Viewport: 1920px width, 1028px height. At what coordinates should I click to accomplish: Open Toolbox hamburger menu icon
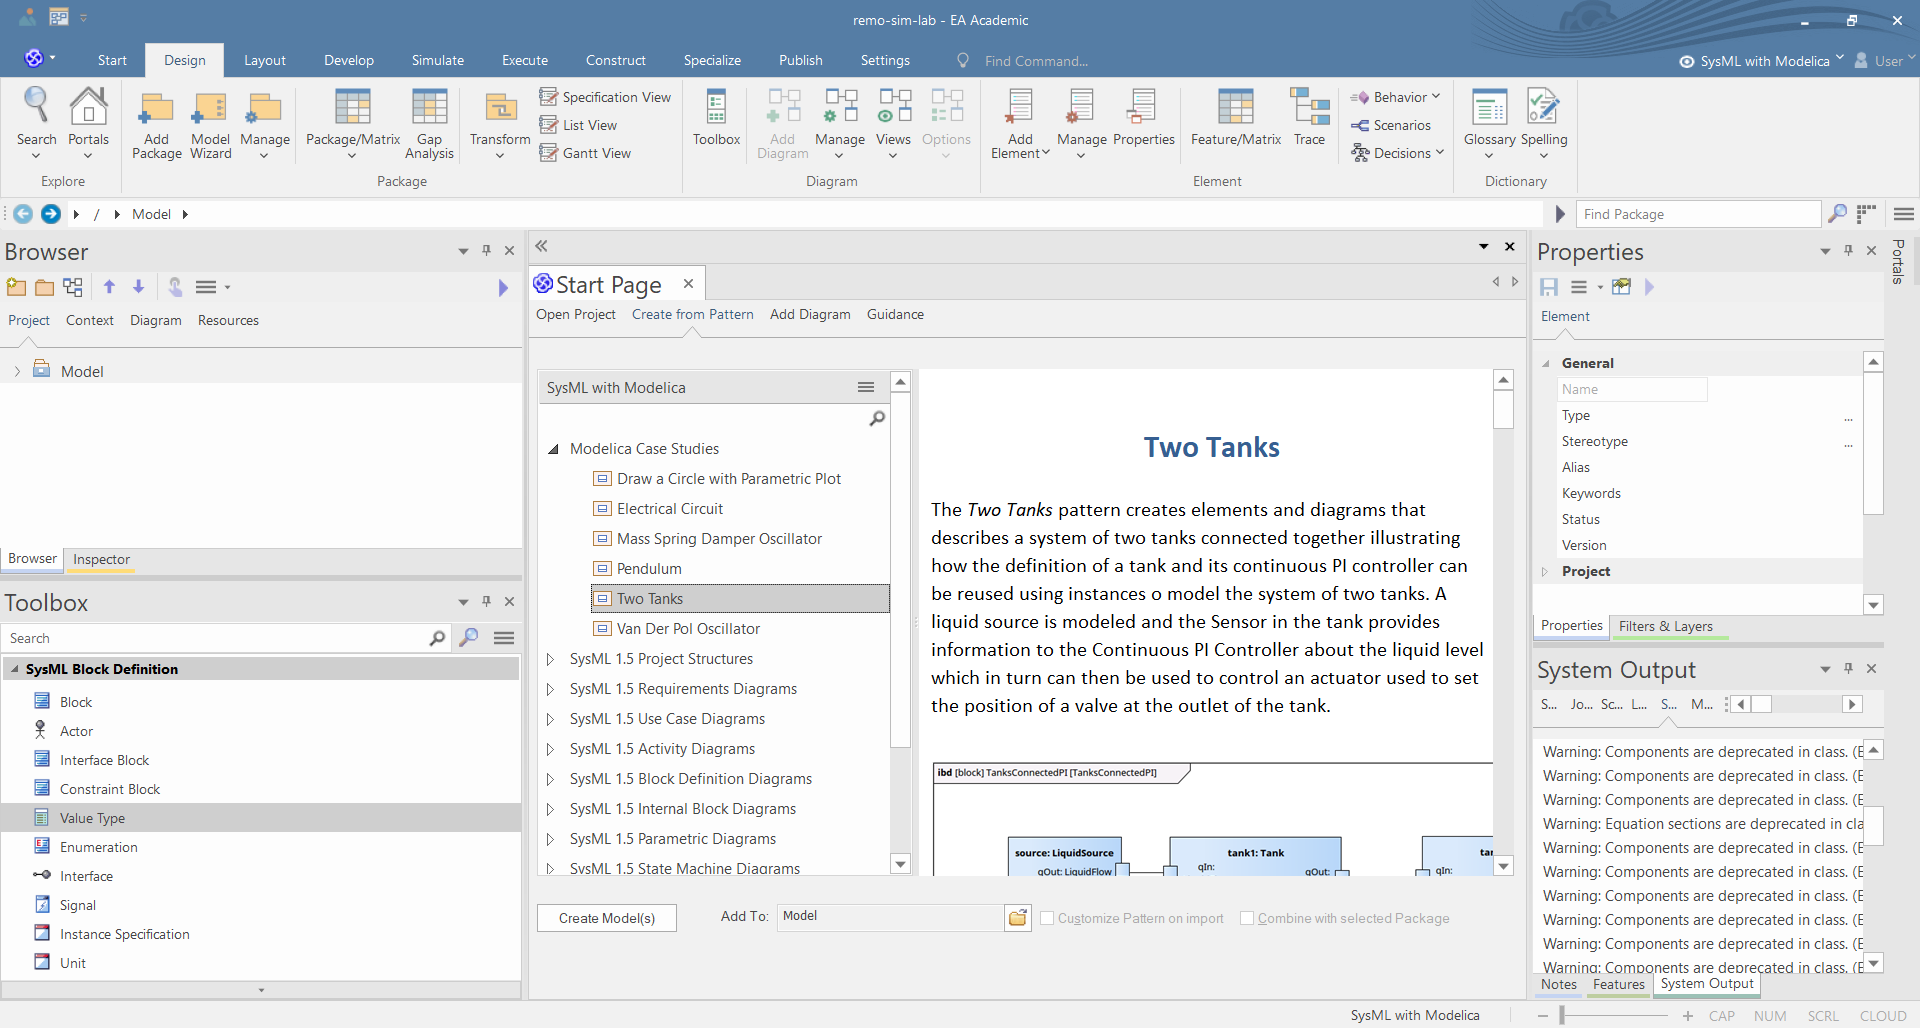click(x=504, y=638)
